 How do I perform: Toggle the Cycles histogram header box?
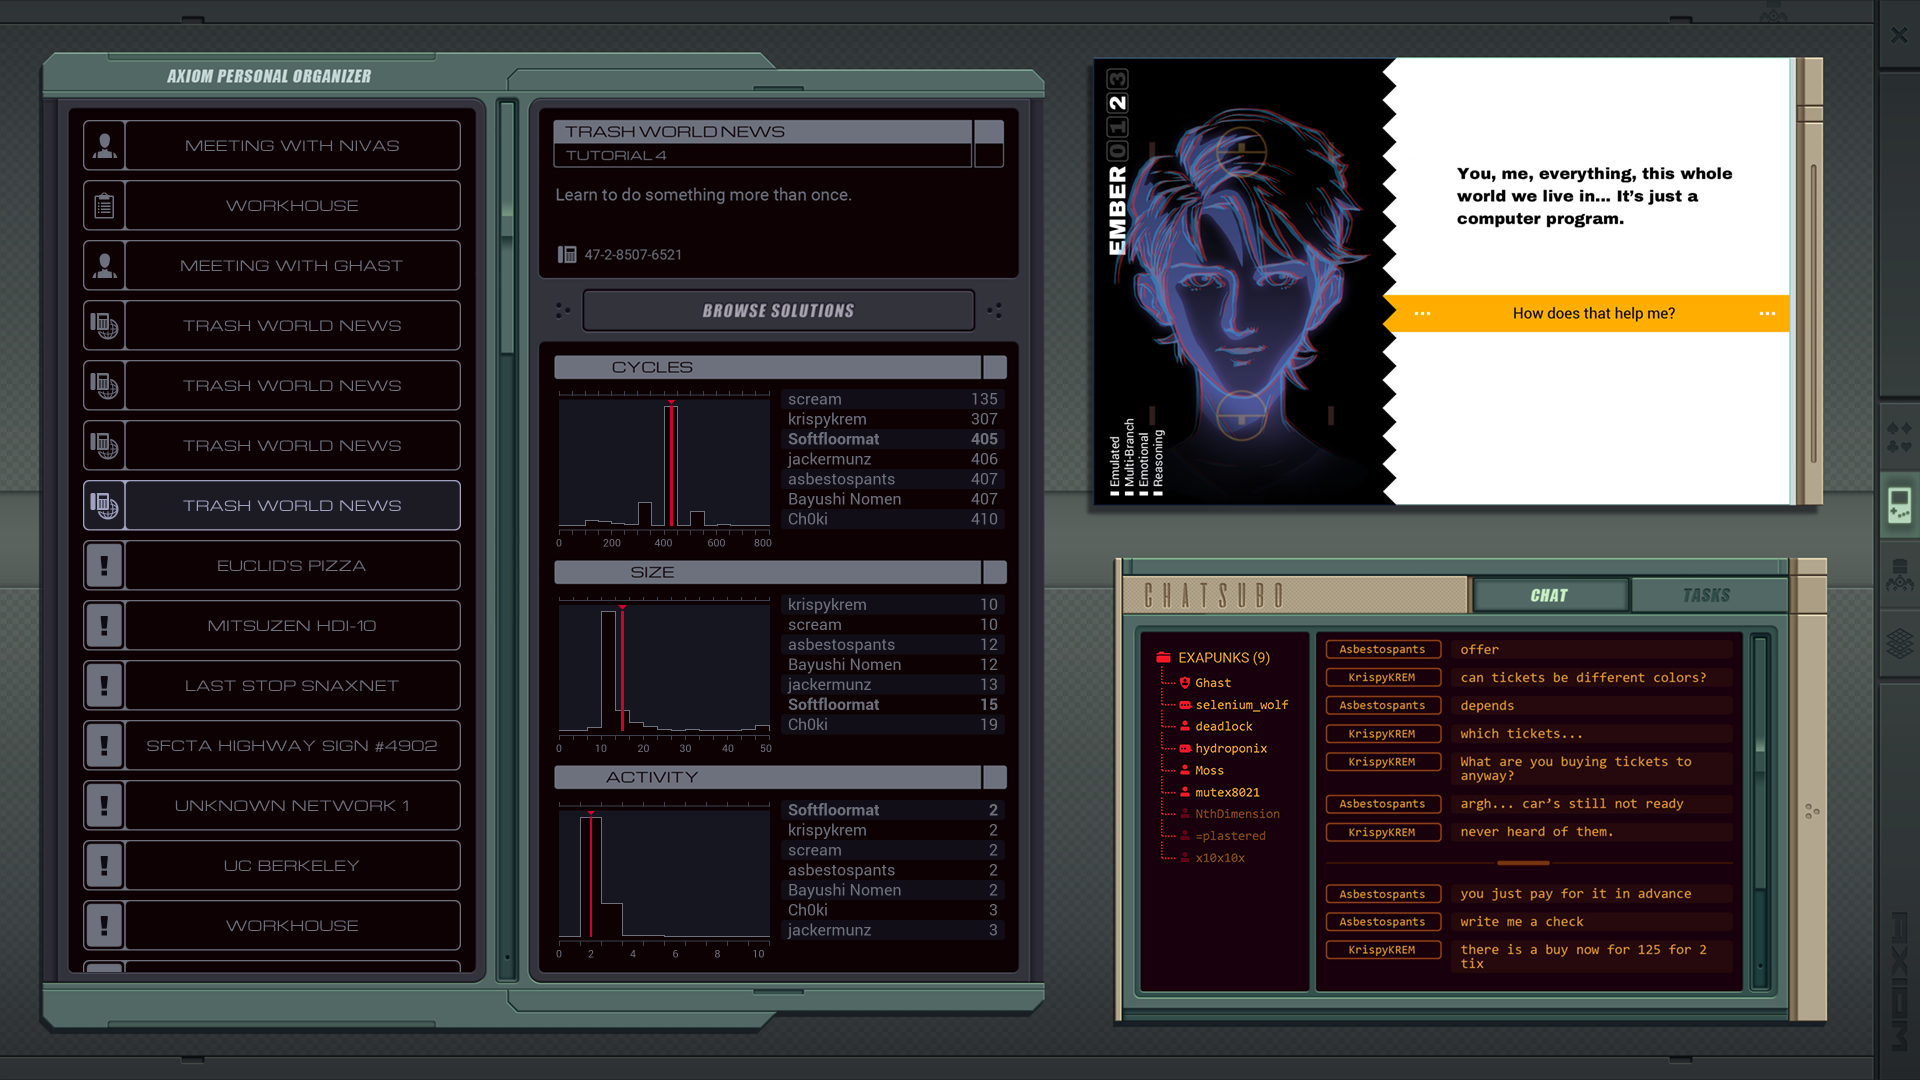994,367
